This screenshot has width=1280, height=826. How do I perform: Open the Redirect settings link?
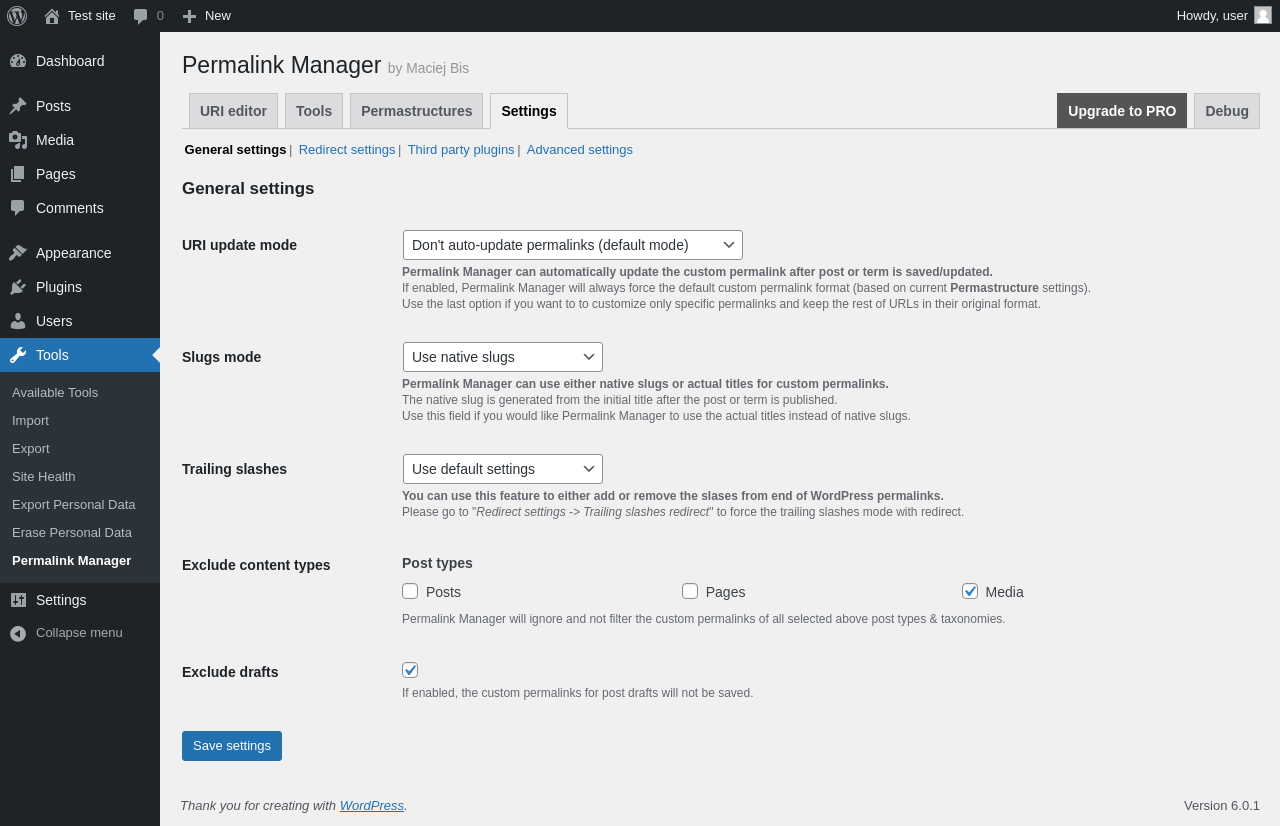(347, 150)
